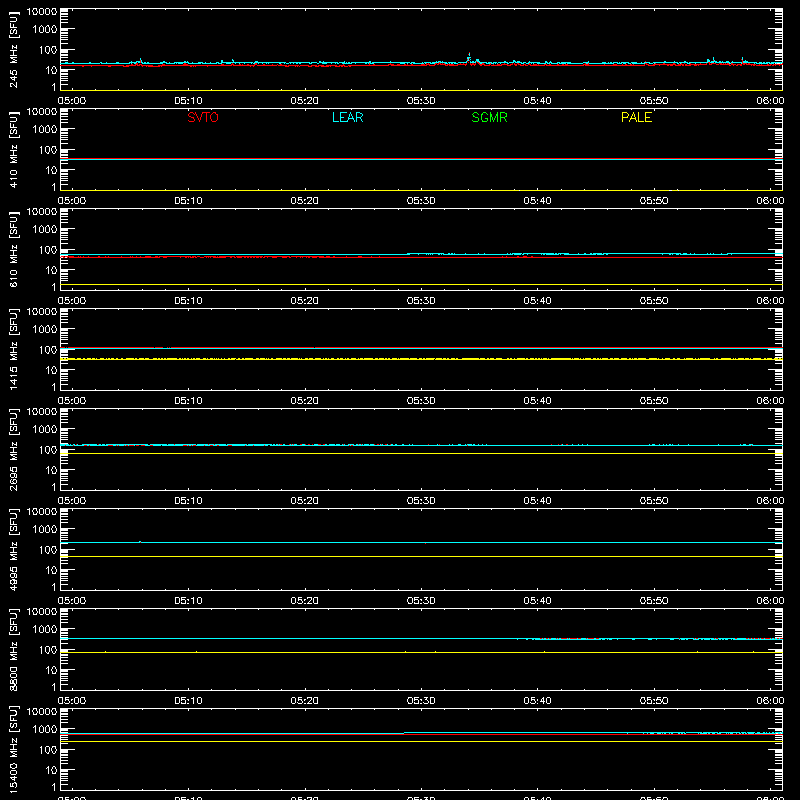Image resolution: width=800 pixels, height=800 pixels.
Task: Click the cyan LEAR legend label
Action: [347, 117]
